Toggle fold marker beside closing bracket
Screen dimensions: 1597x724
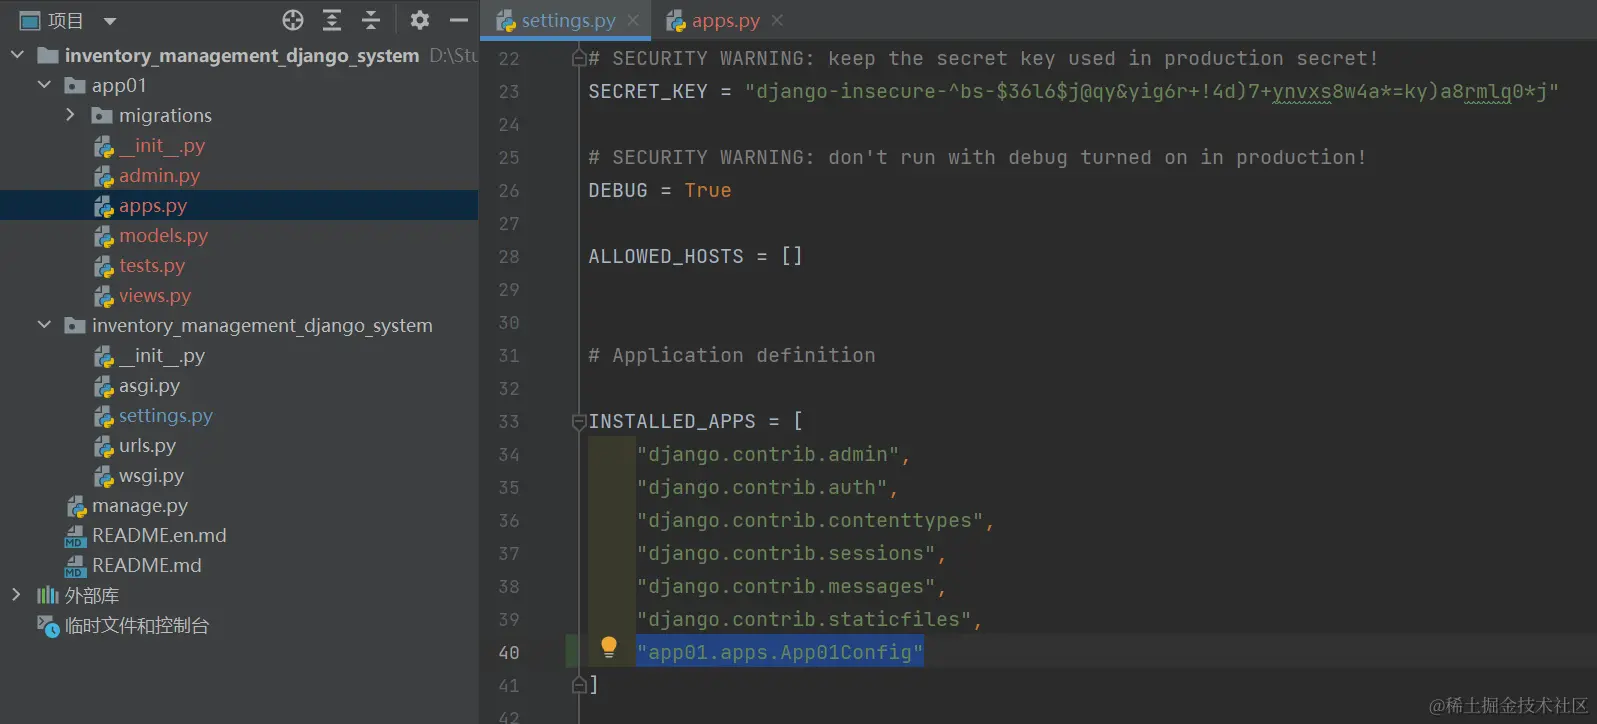(578, 685)
